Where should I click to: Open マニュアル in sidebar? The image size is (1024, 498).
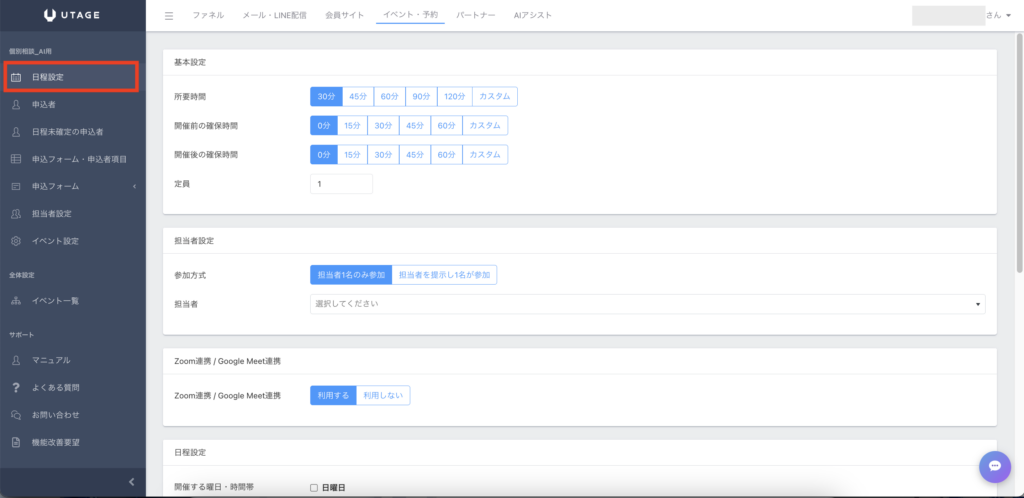point(73,360)
